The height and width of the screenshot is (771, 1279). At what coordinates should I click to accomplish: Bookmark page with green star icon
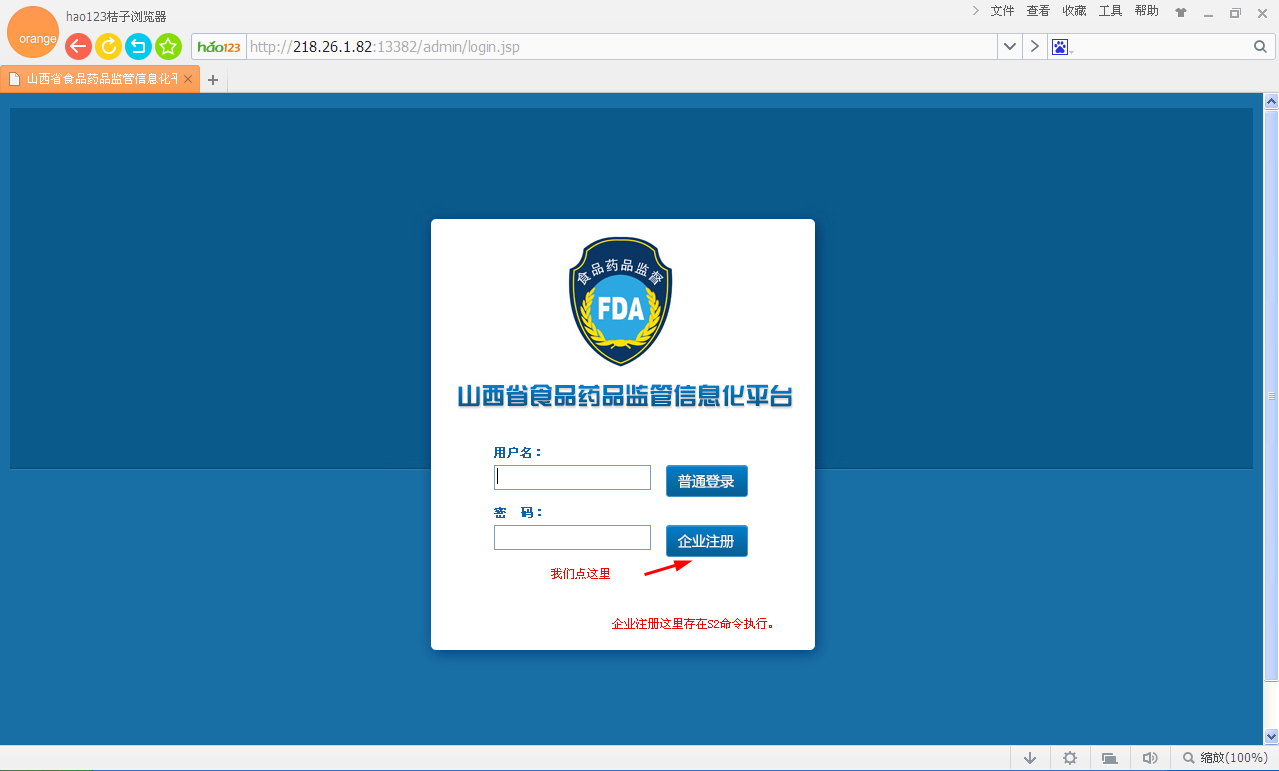coord(168,46)
